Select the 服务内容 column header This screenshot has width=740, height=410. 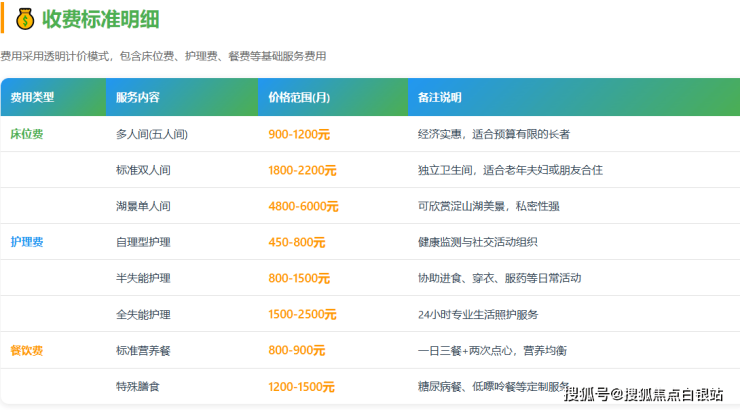point(137,98)
